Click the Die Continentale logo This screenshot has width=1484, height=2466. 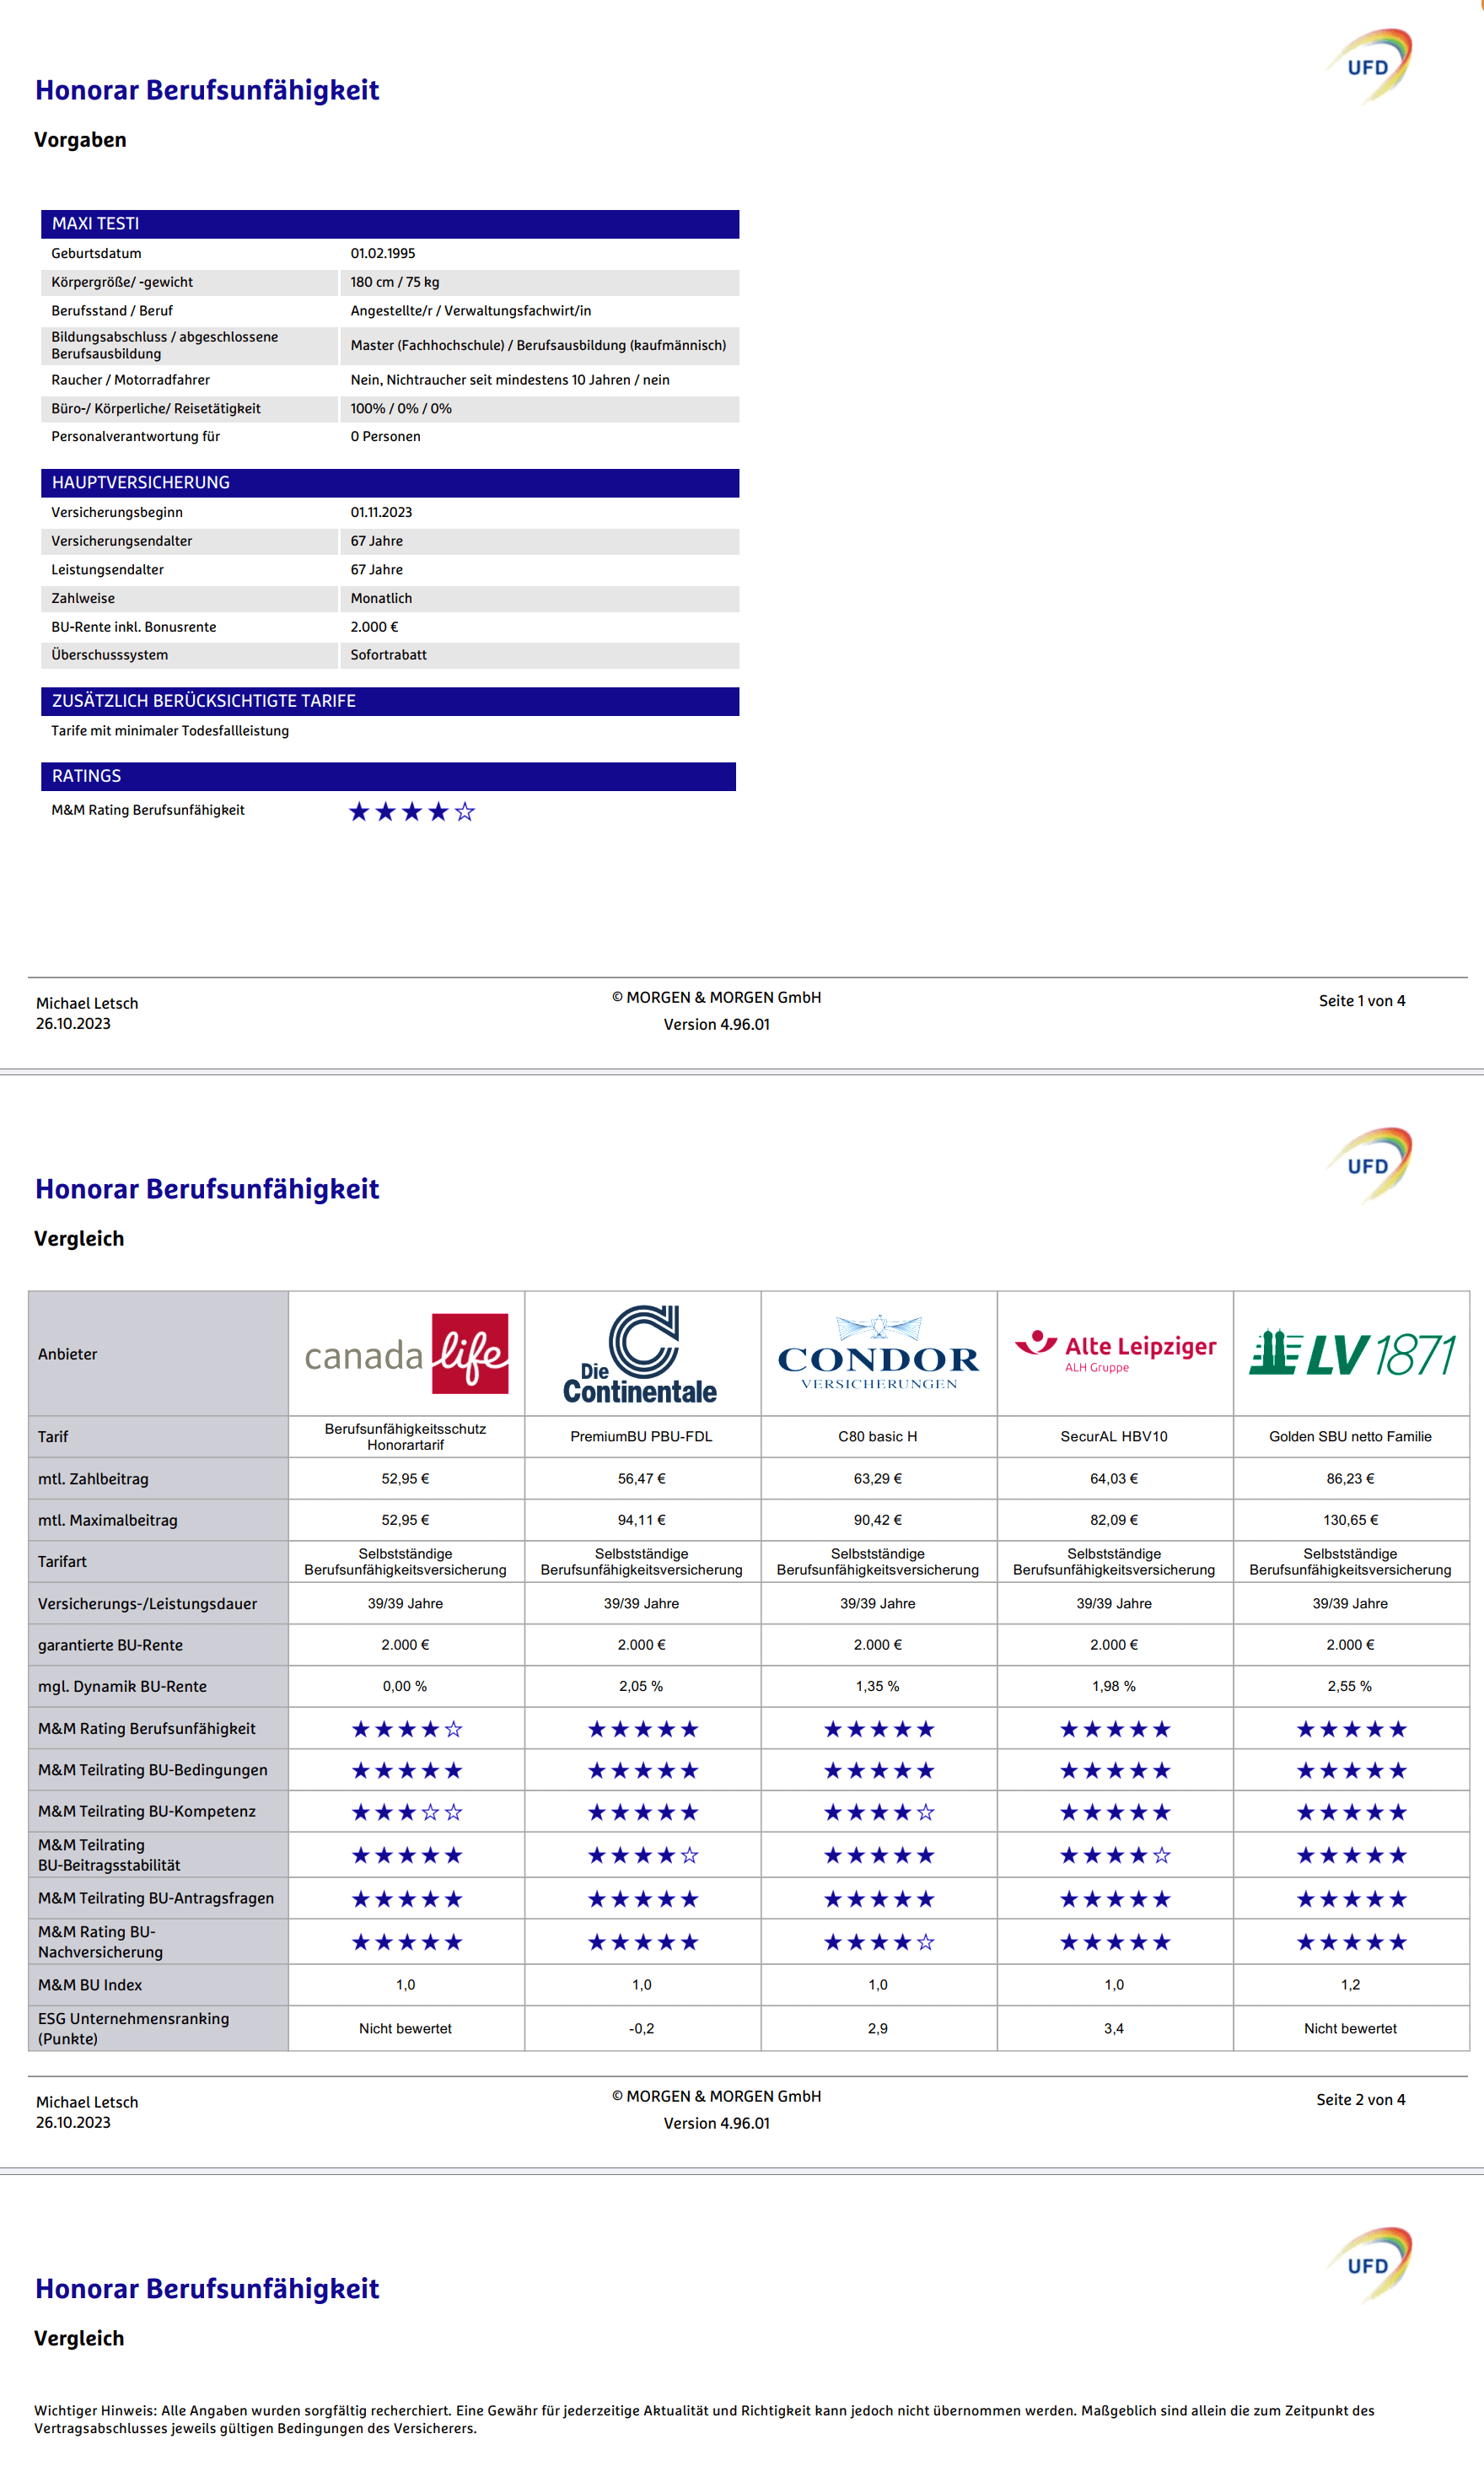641,1354
